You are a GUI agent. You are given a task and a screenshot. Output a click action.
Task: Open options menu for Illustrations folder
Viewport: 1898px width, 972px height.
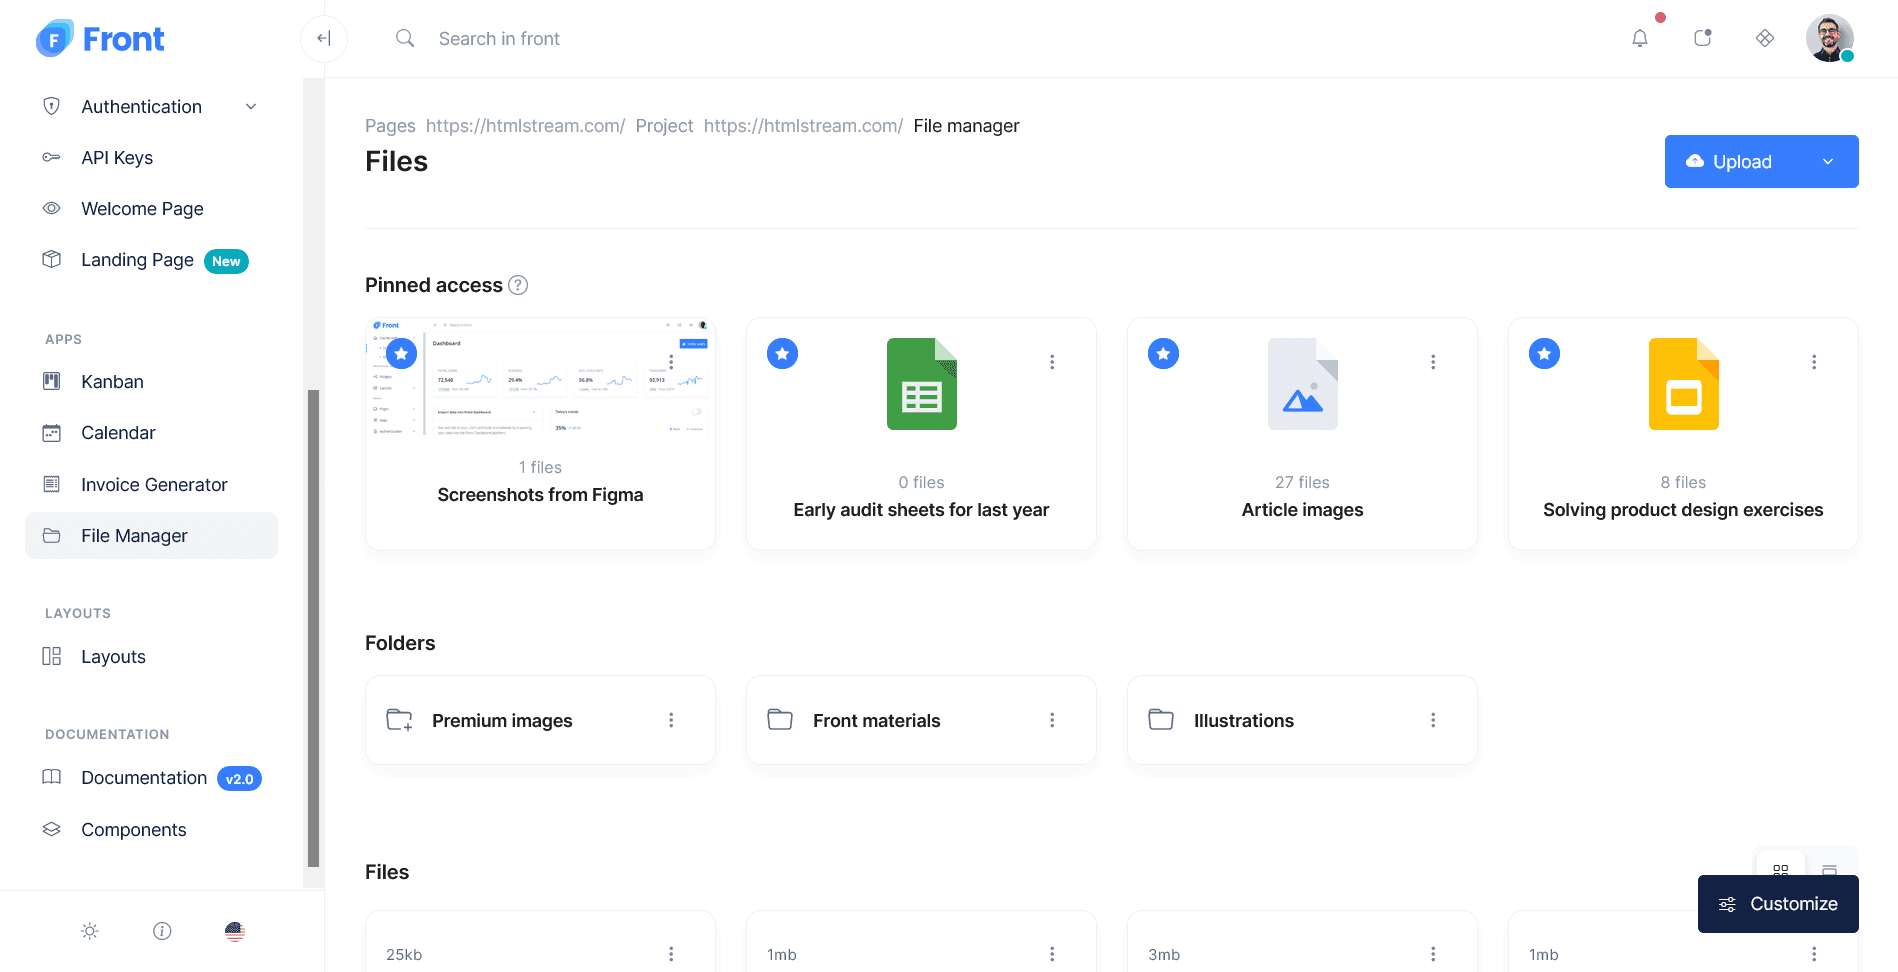click(x=1433, y=720)
